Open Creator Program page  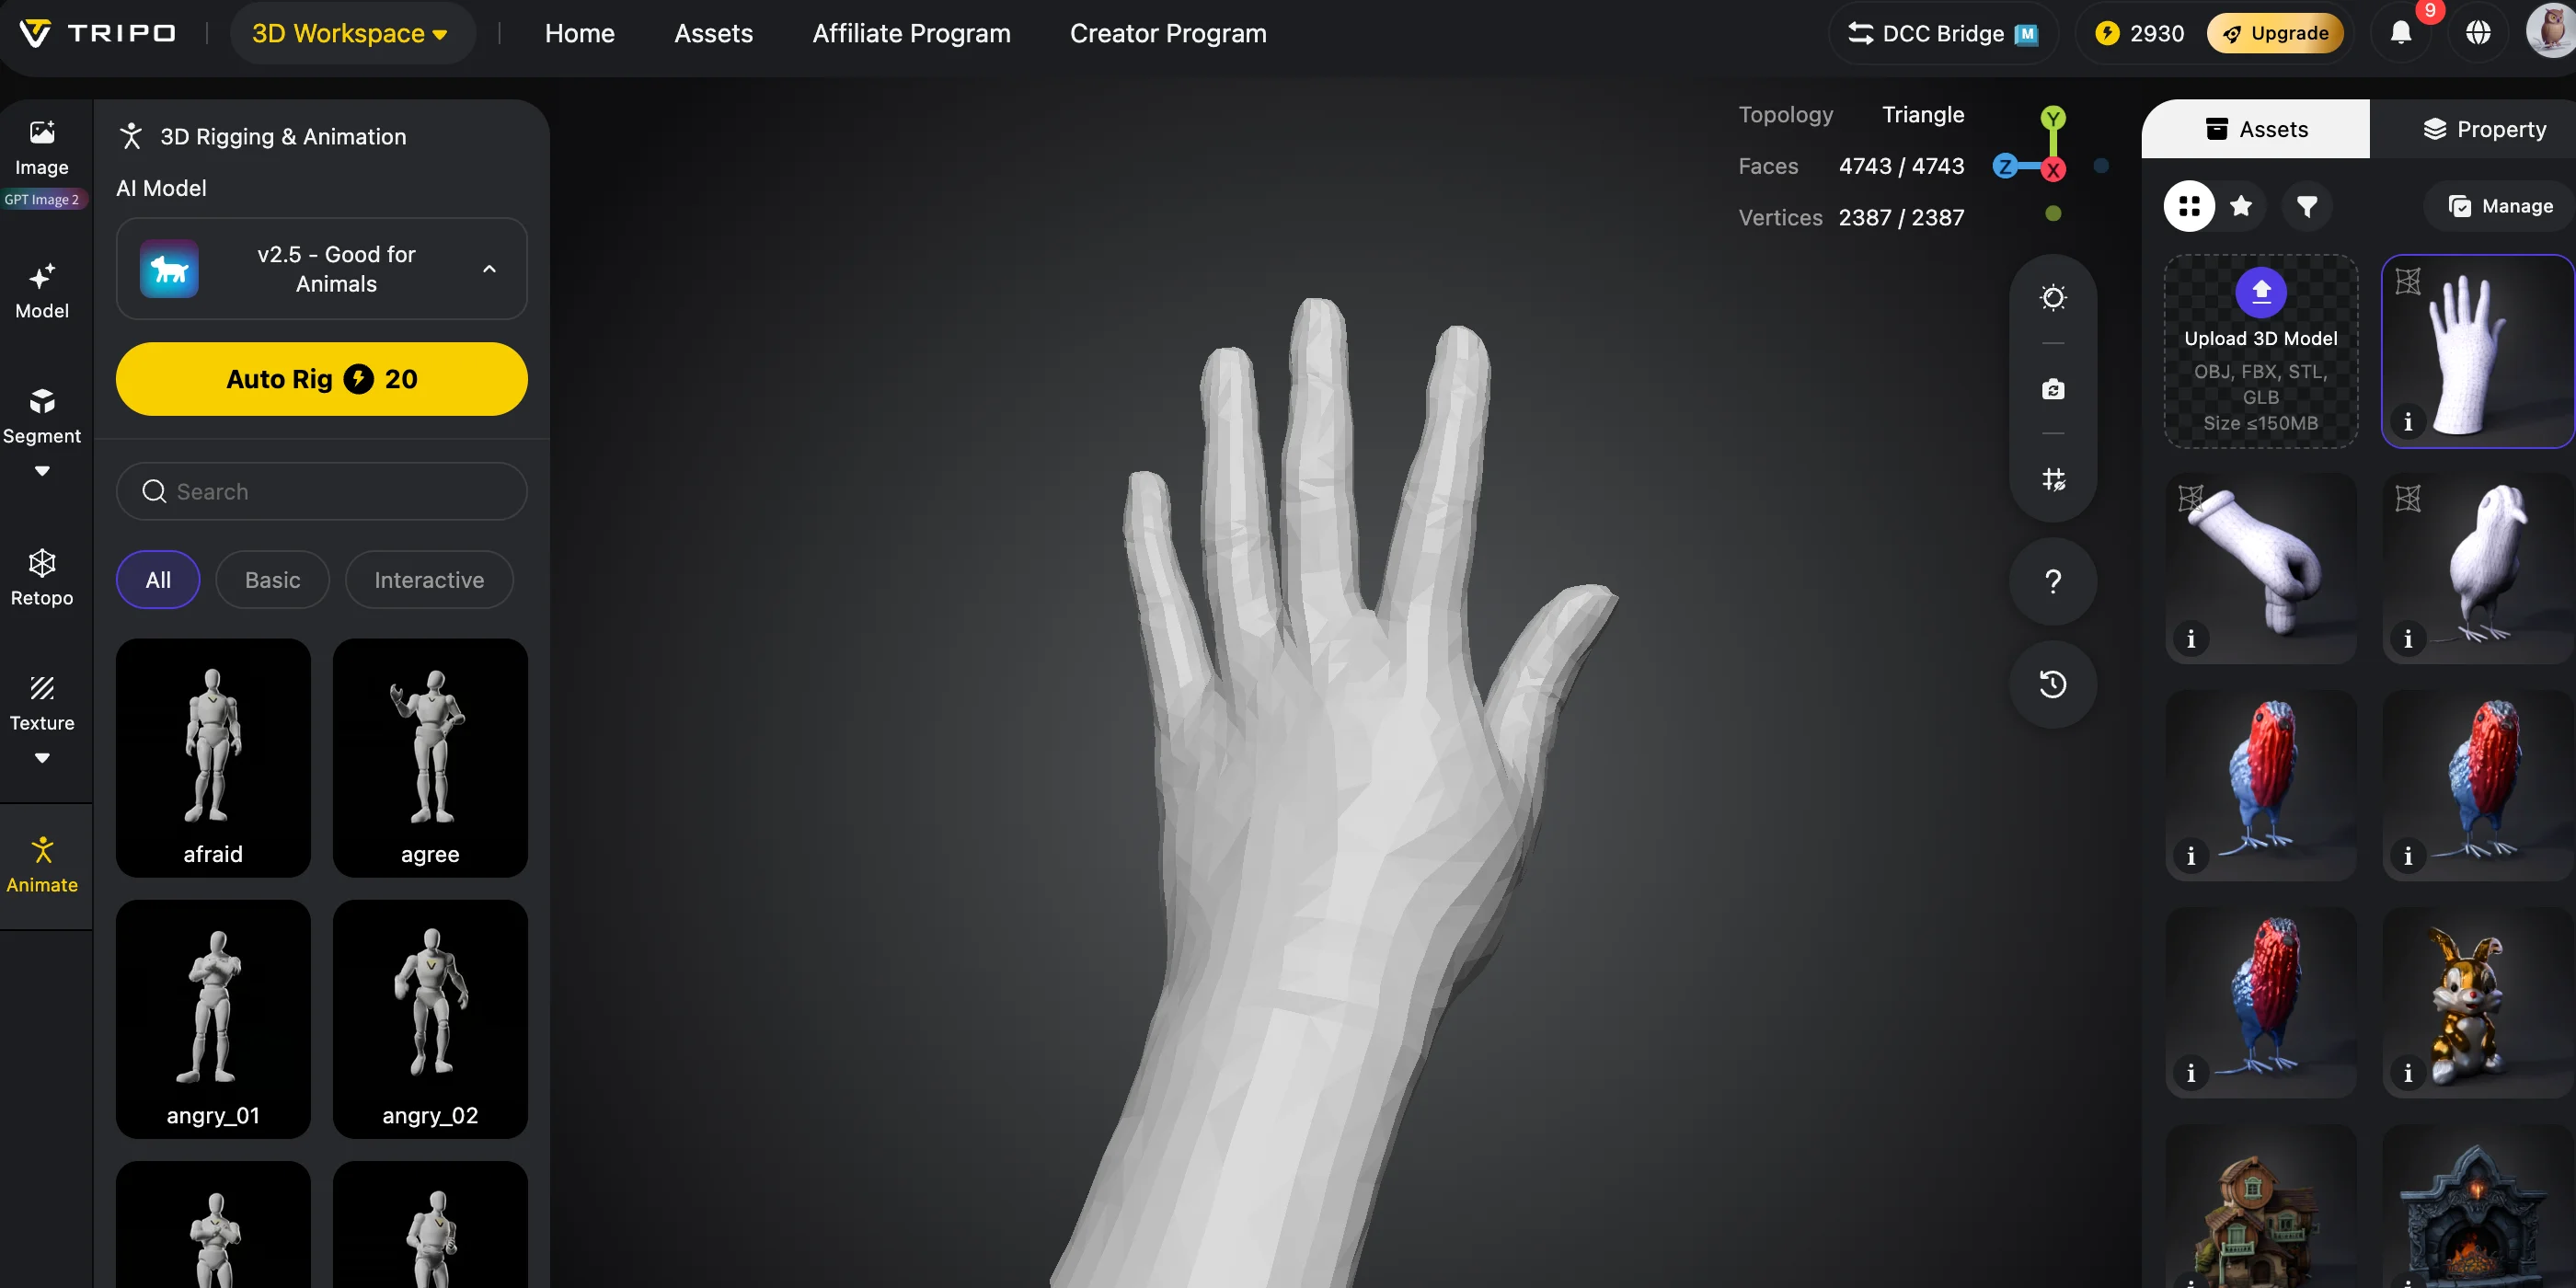pos(1167,33)
